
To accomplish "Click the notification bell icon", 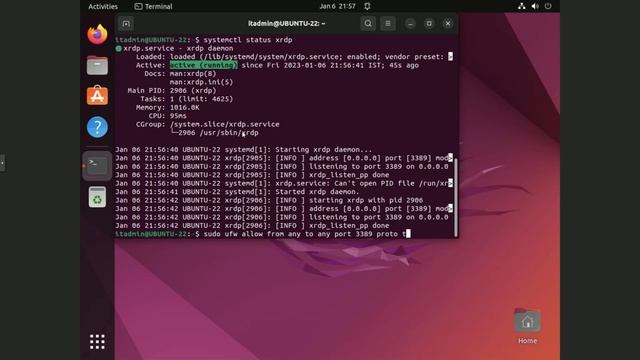I will coord(367,7).
